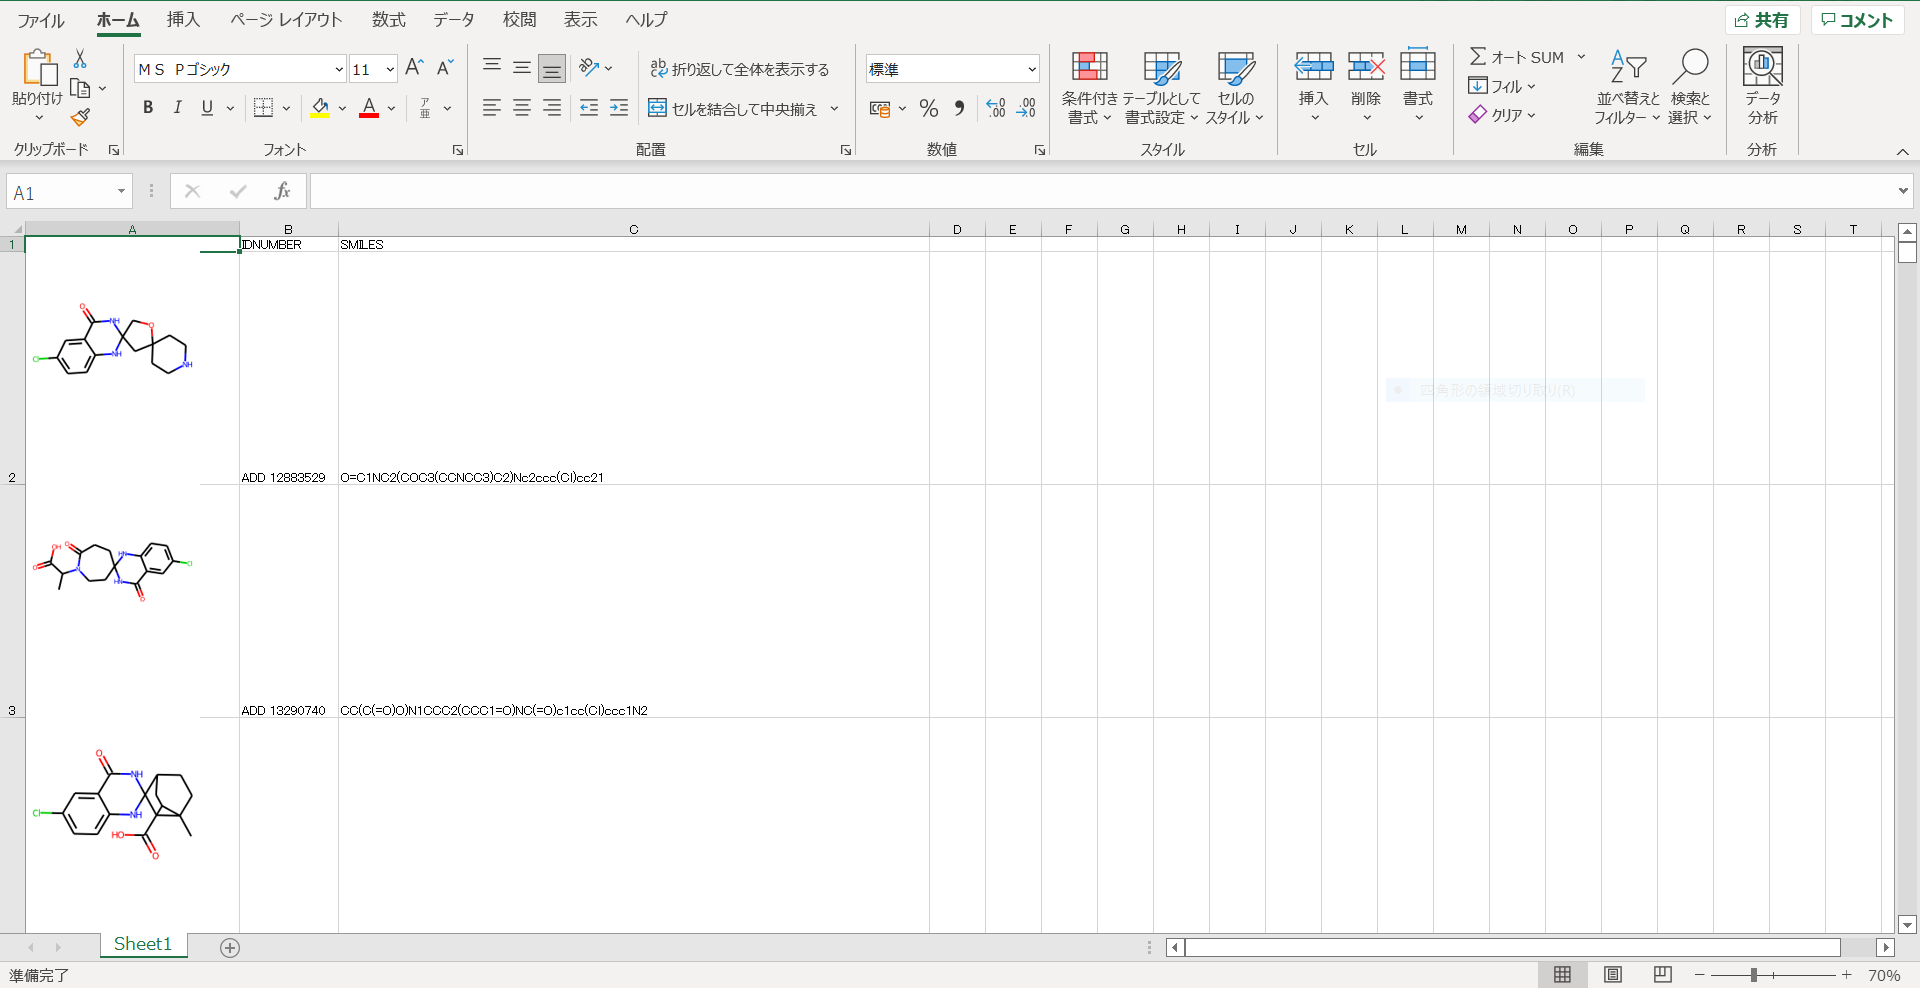1920x988 pixels.
Task: Click the Cut scissors icon
Action: 80,59
